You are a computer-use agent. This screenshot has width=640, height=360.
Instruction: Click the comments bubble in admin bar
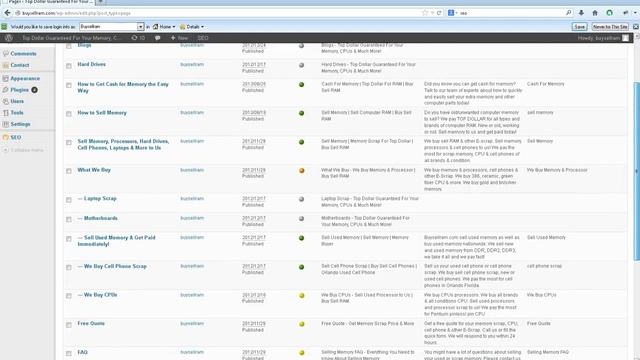(158, 38)
